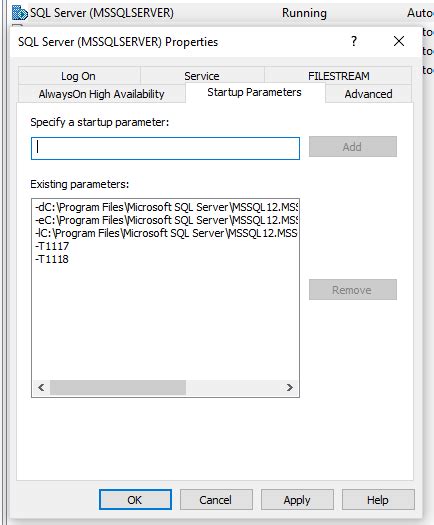Click the SQL Server service icon in background list

[x=19, y=13]
